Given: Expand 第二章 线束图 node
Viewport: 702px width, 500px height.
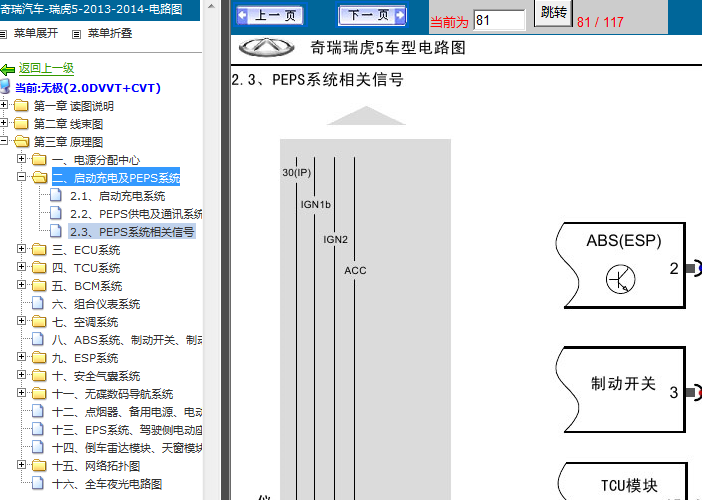Looking at the screenshot, I should coord(4,123).
